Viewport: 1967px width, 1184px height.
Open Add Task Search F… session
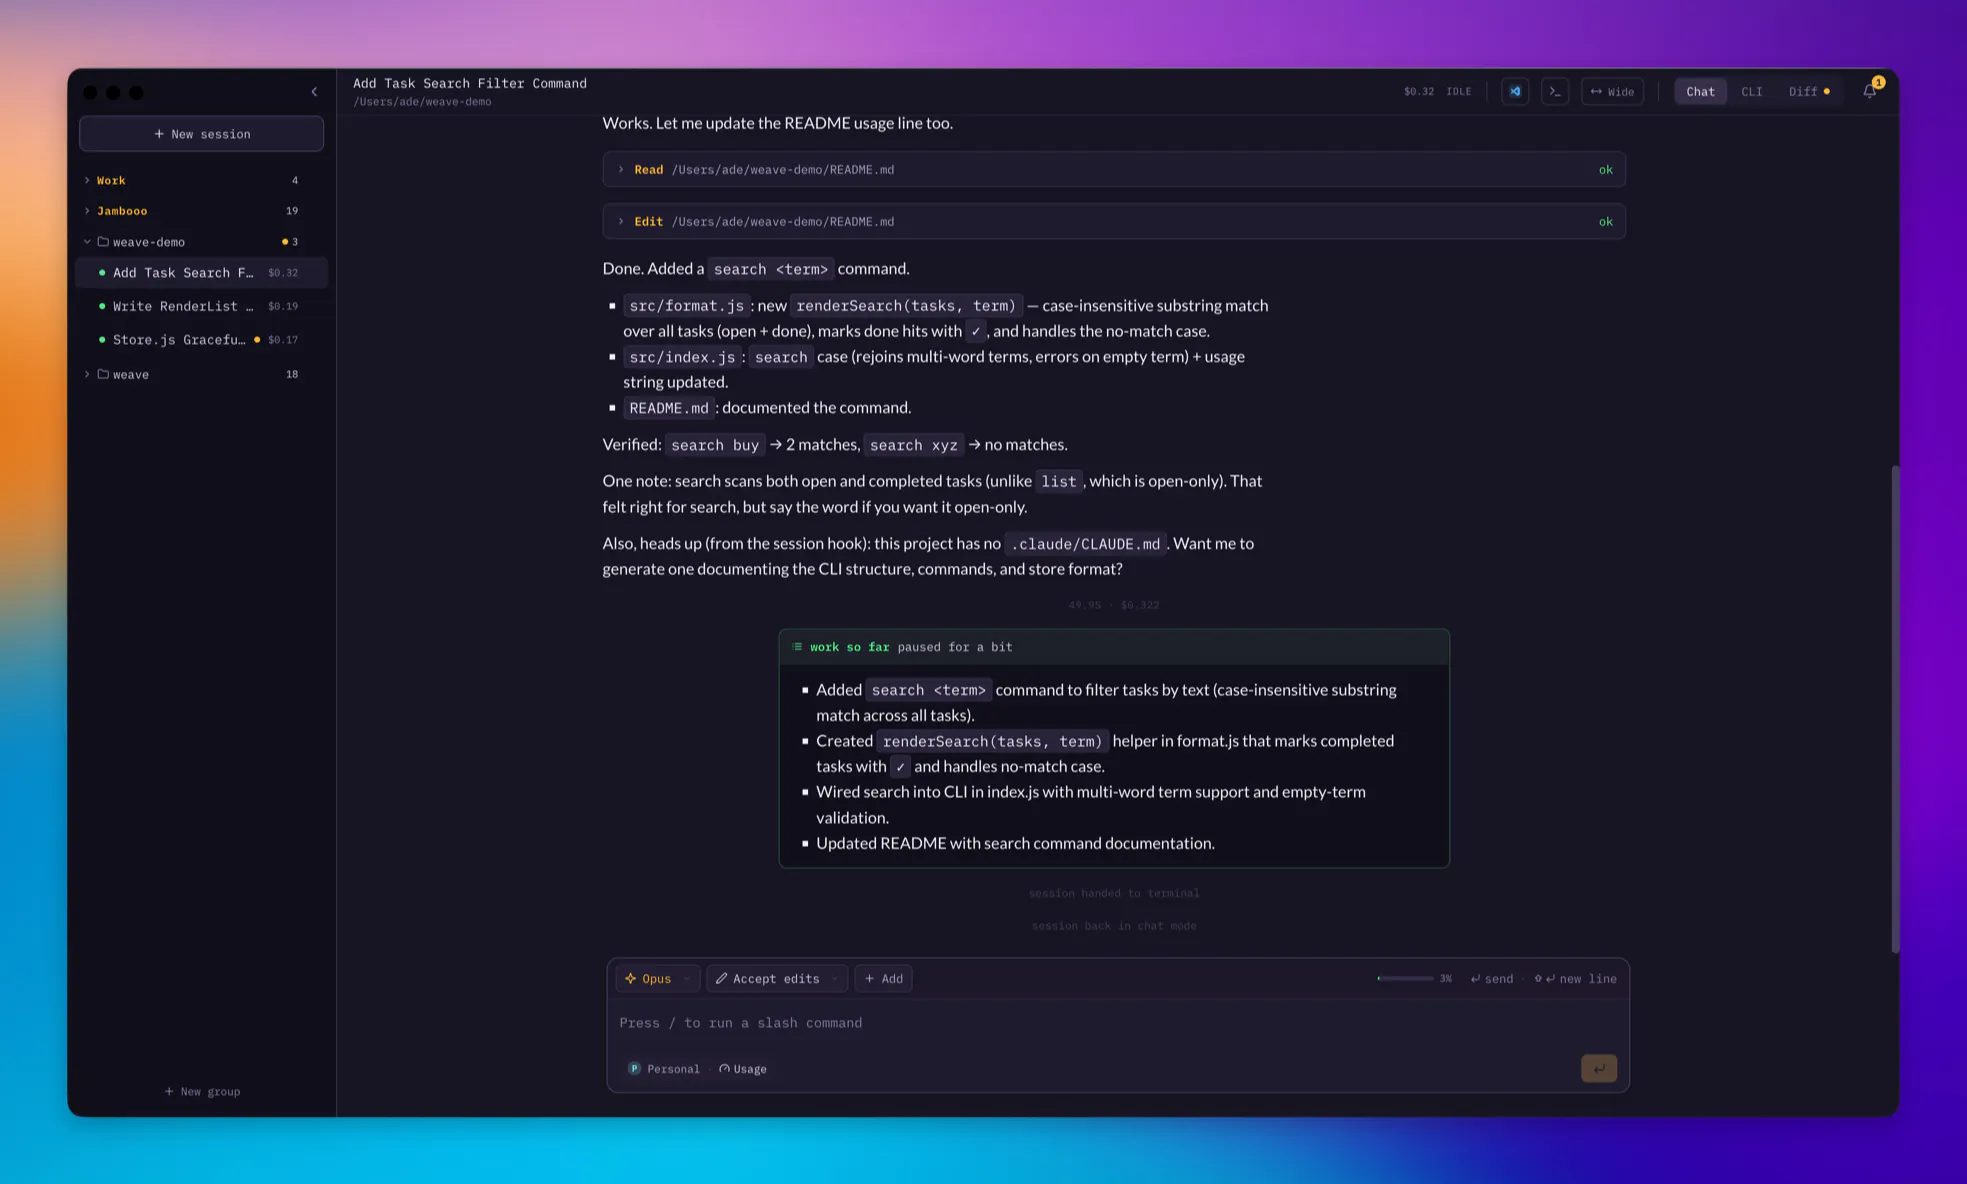point(201,272)
